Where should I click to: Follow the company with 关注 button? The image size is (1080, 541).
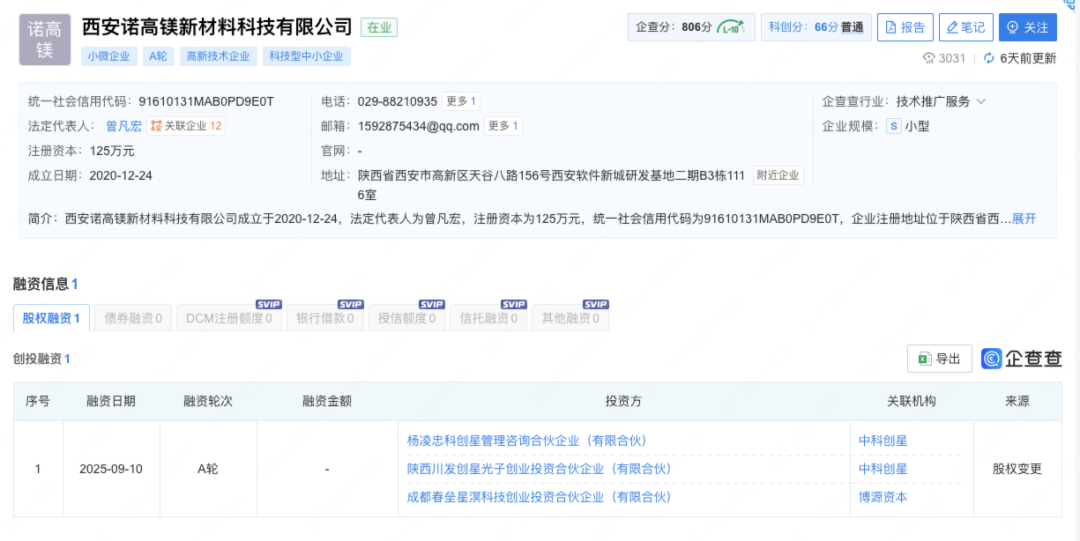point(1028,28)
